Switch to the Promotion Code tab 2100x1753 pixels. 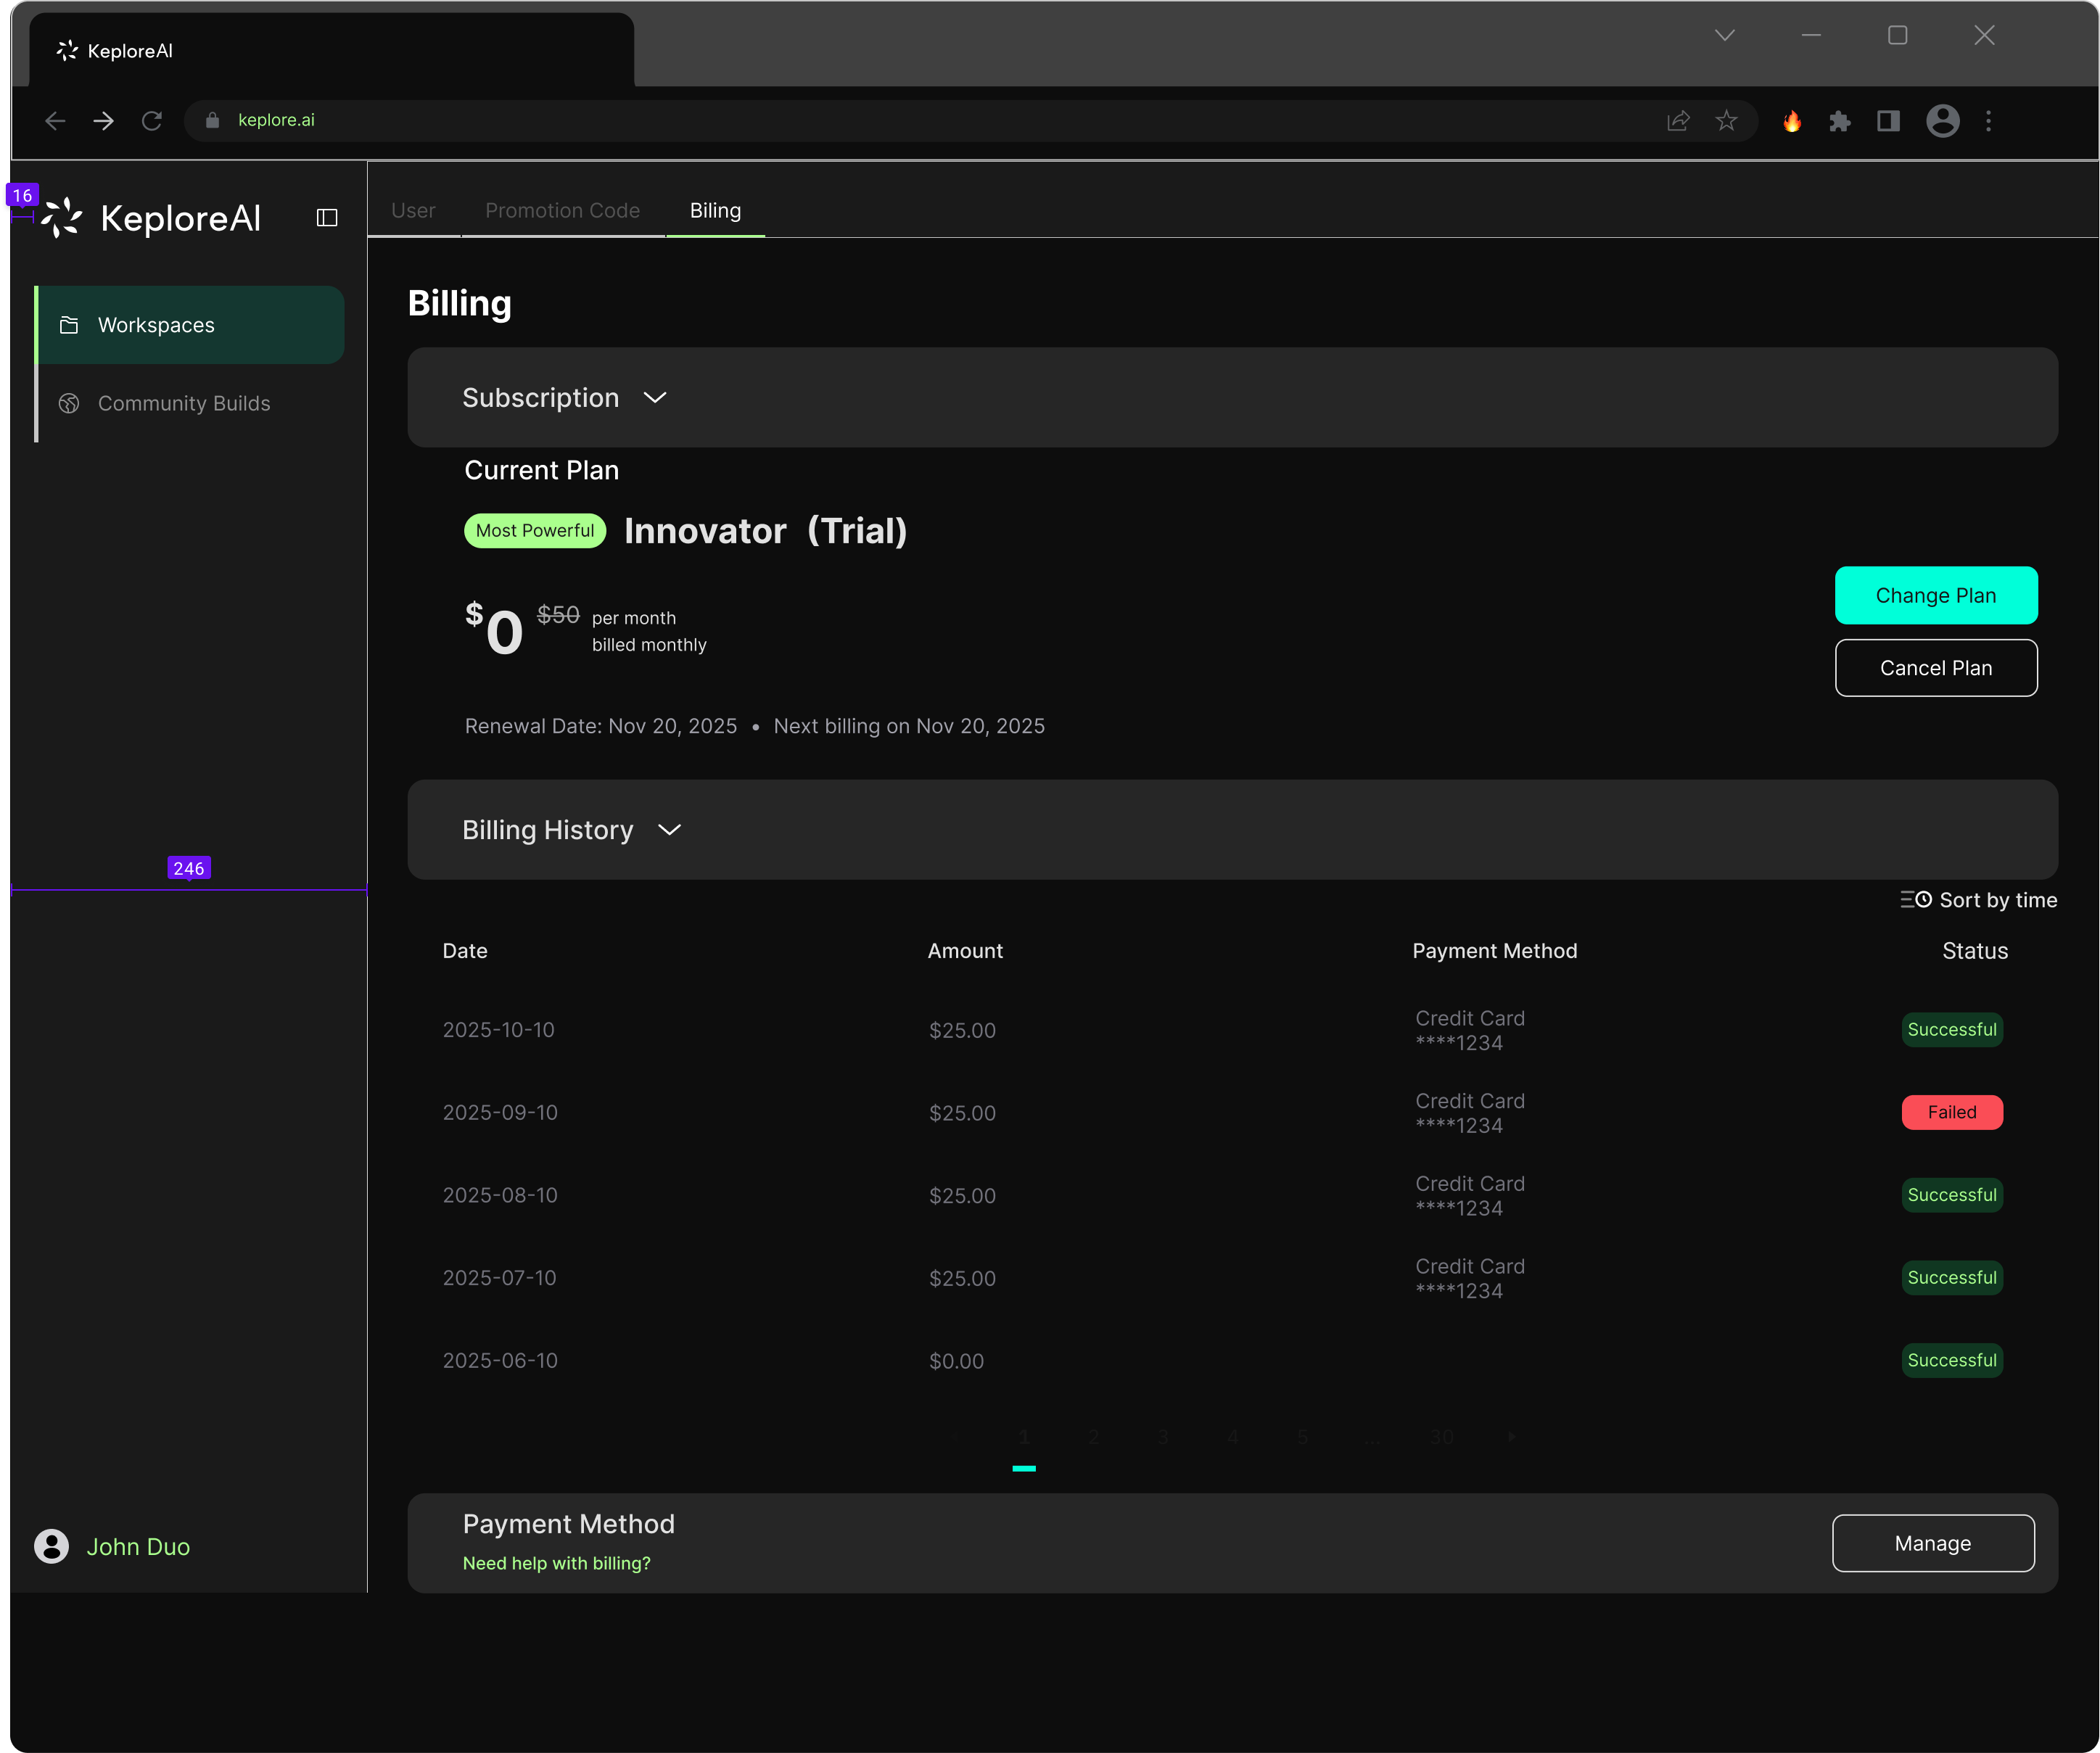point(562,210)
